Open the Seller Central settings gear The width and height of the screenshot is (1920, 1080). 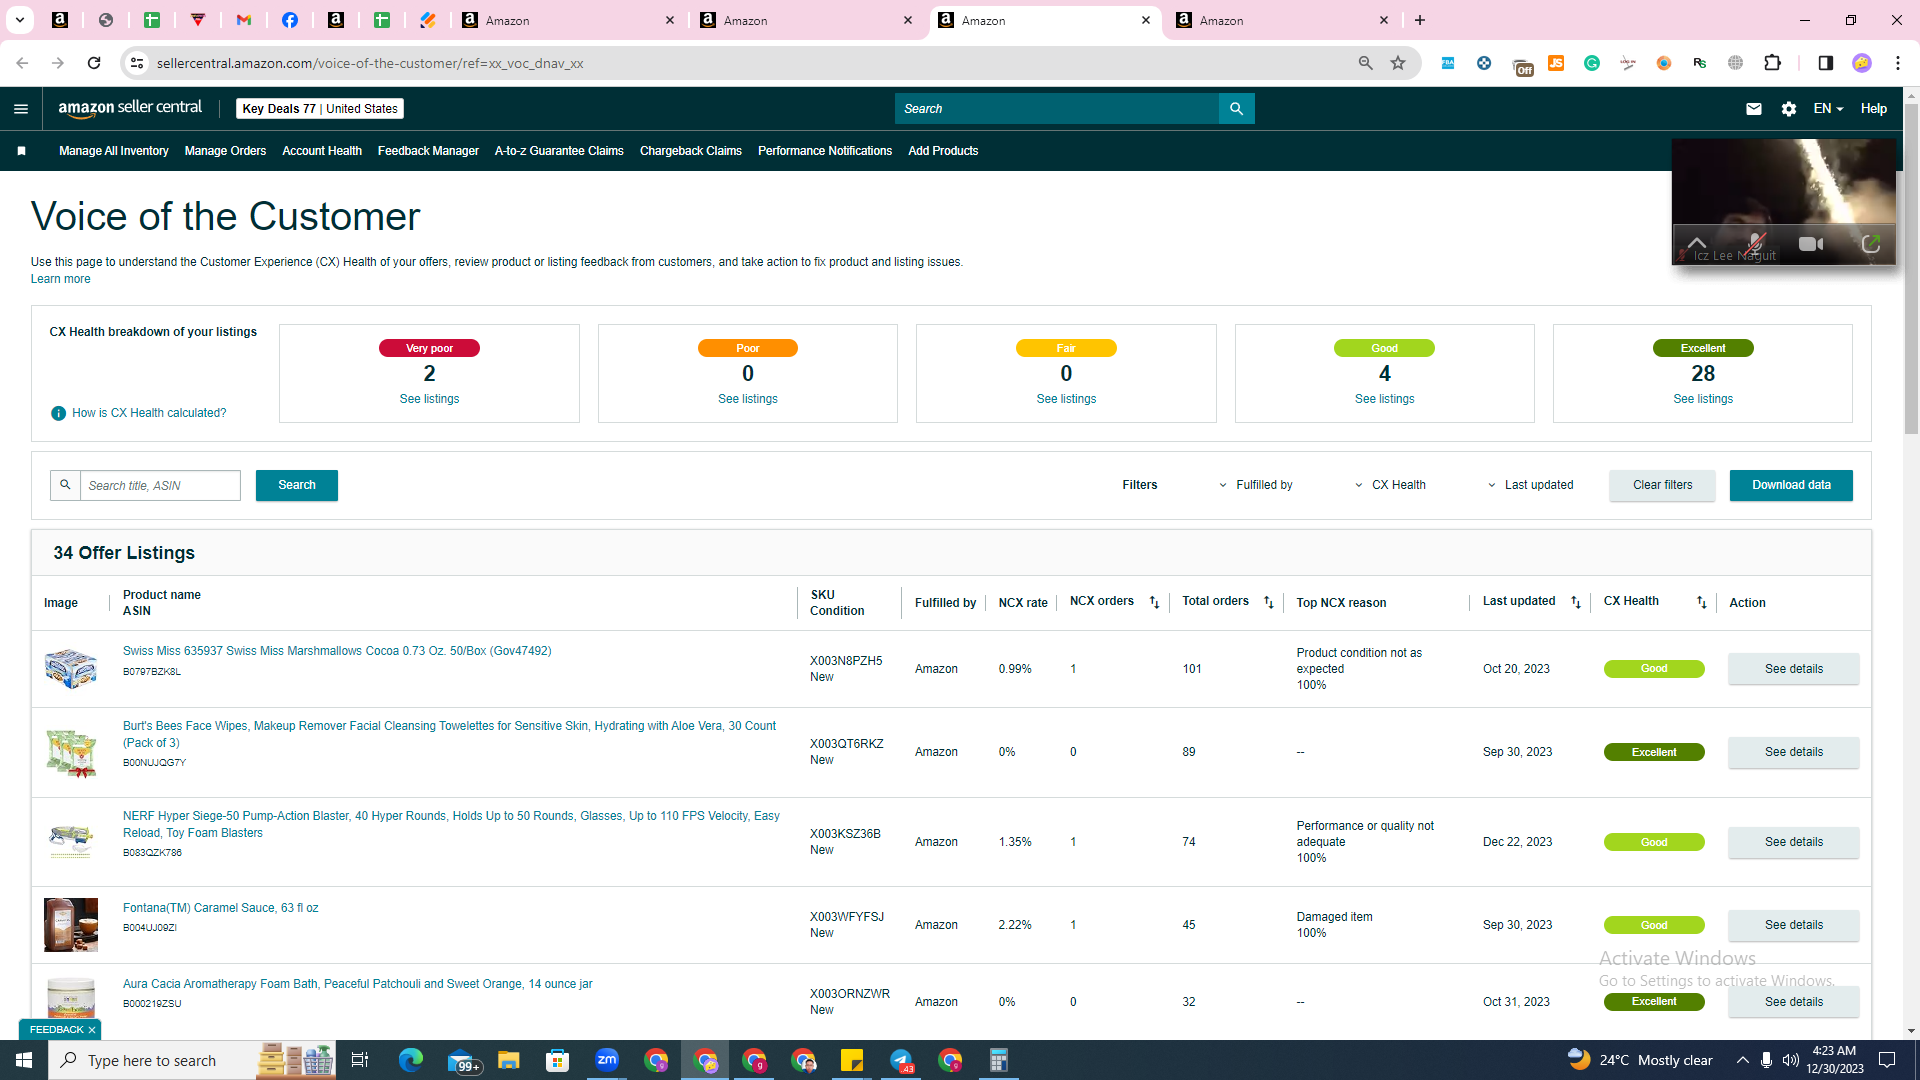1789,109
